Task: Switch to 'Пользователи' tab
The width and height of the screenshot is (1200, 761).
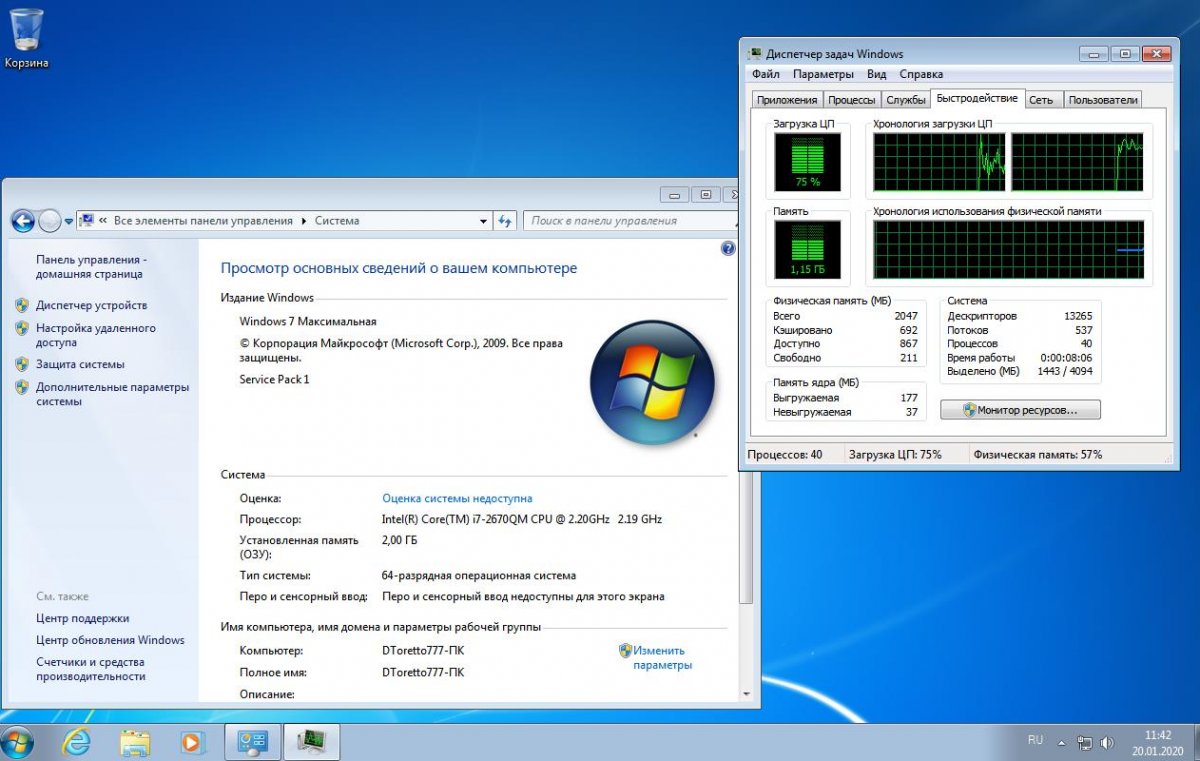Action: point(1102,100)
